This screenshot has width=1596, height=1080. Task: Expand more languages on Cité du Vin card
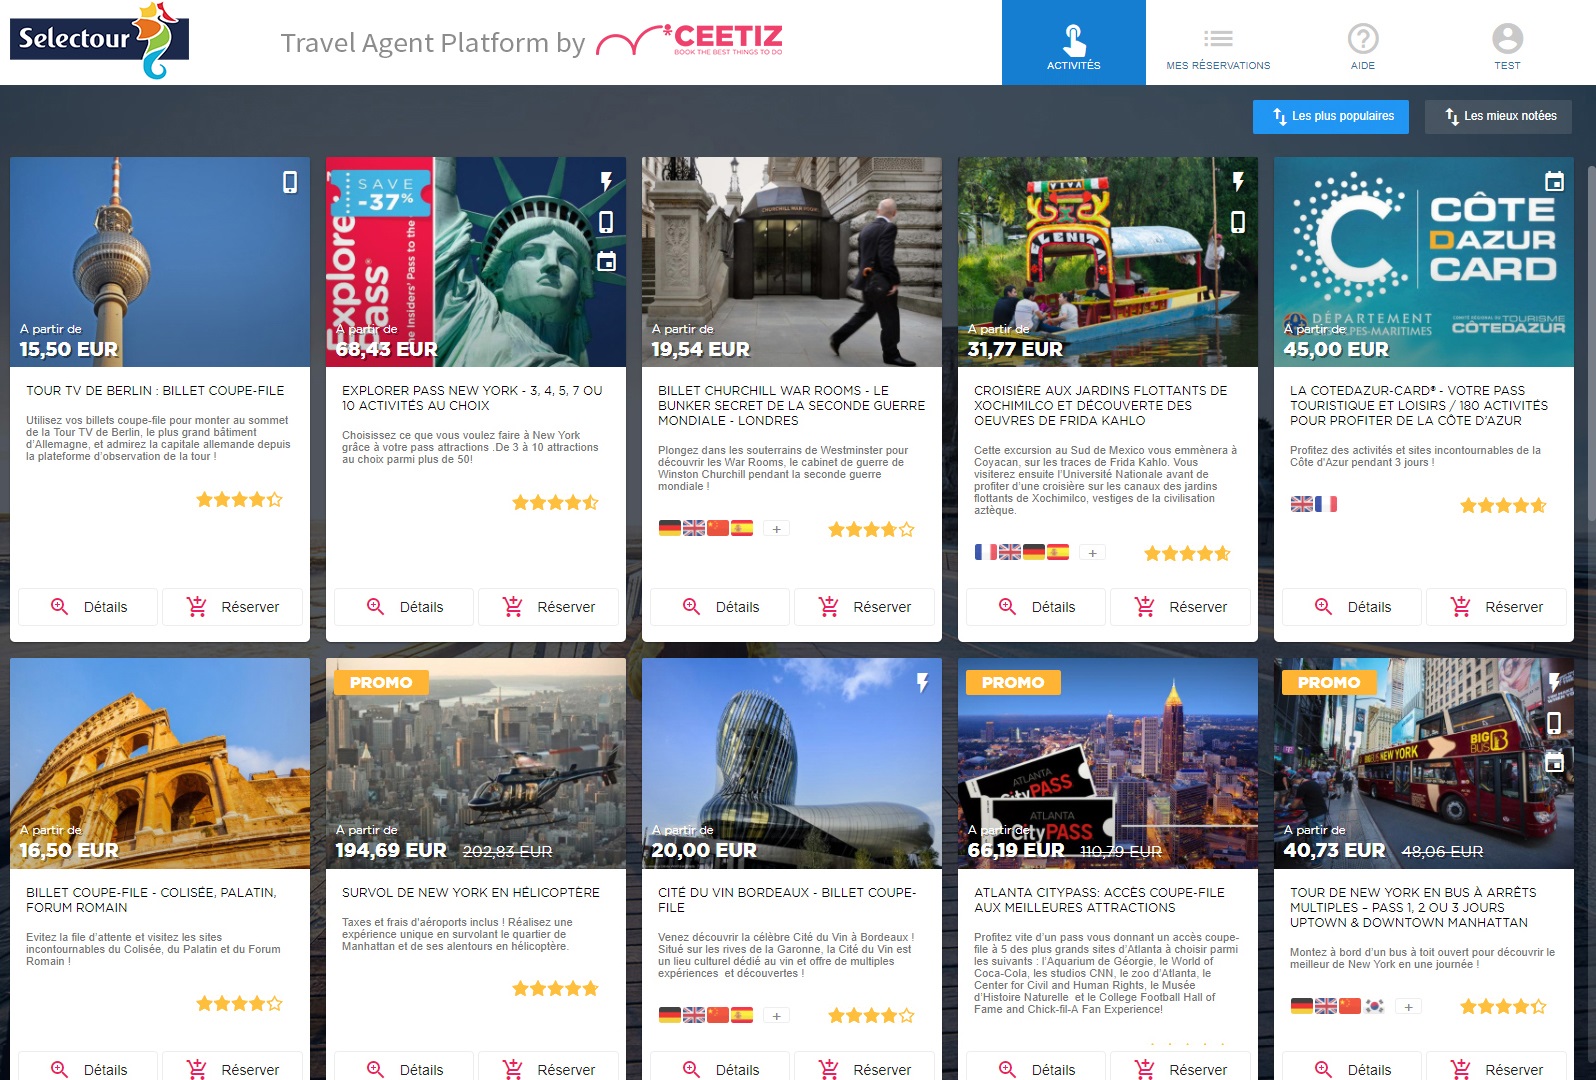[x=776, y=1016]
